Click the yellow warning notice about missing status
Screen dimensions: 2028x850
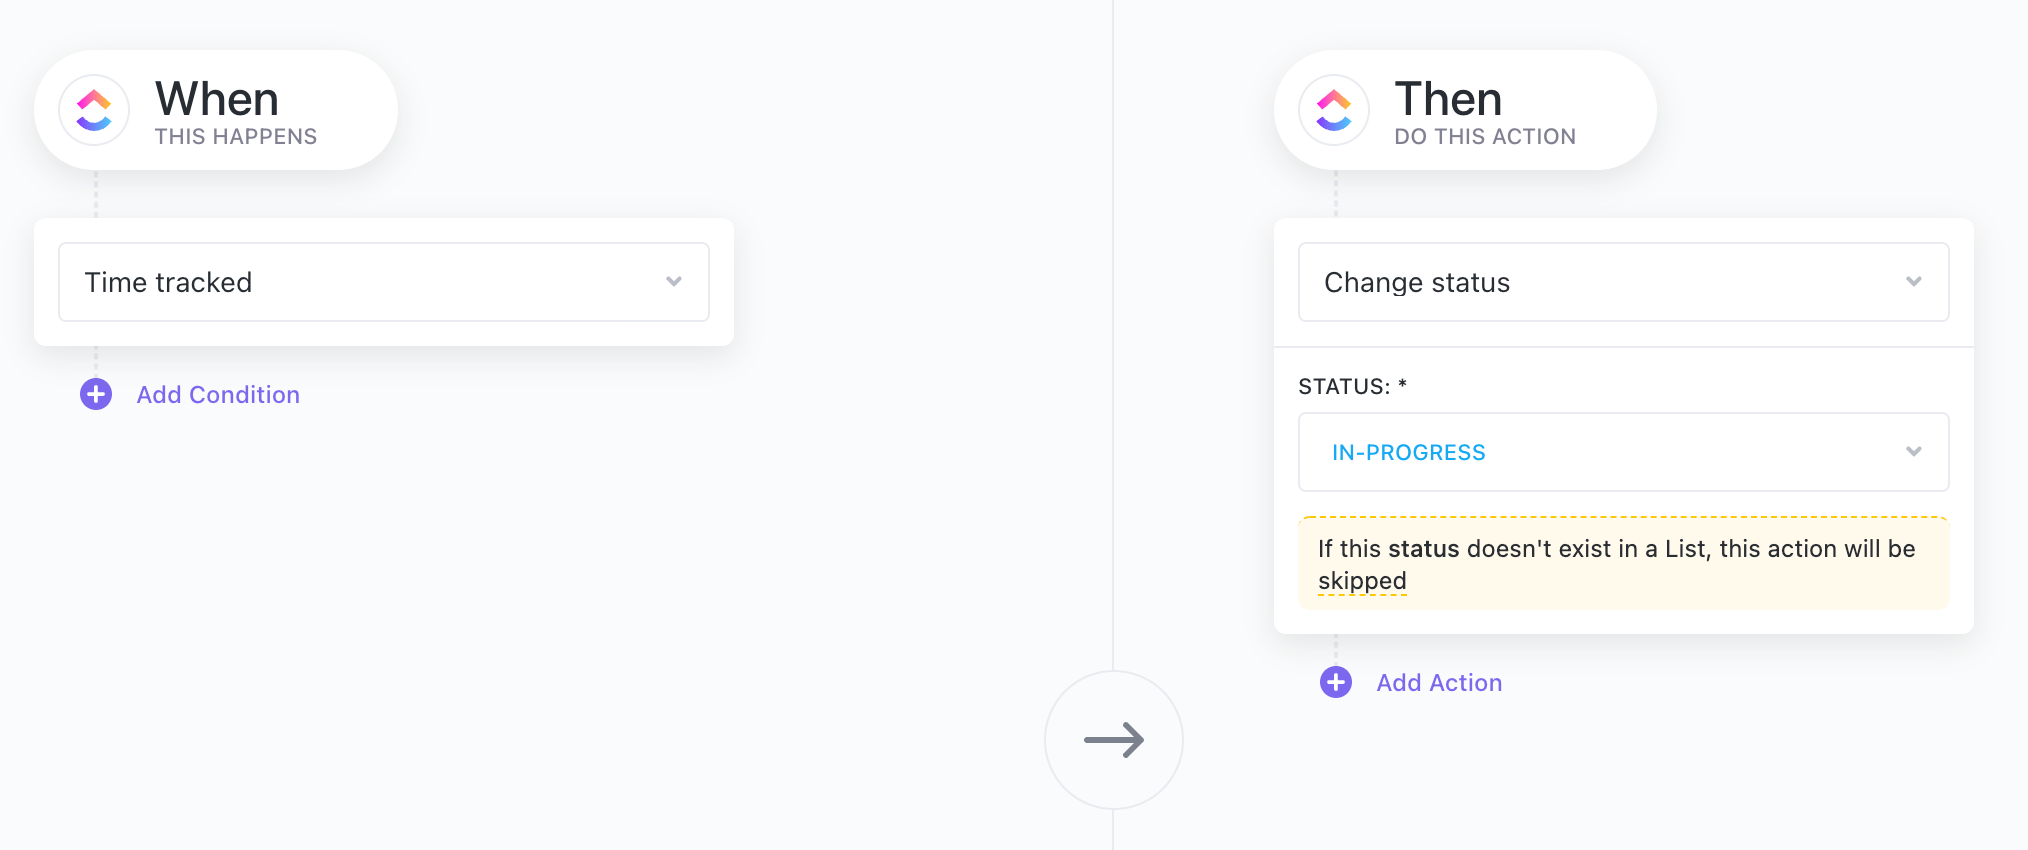(1622, 562)
